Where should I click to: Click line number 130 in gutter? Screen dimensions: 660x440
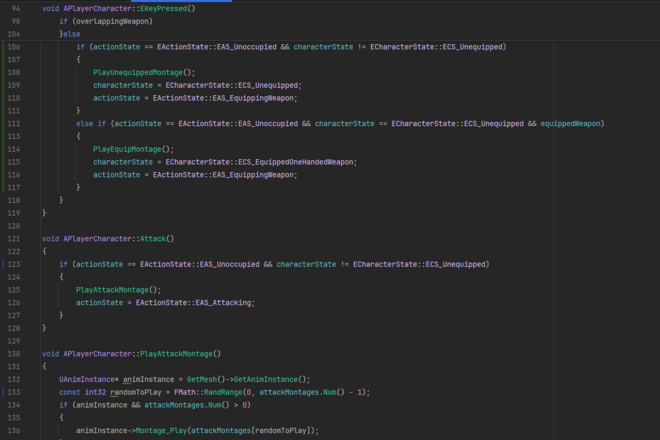[14, 354]
